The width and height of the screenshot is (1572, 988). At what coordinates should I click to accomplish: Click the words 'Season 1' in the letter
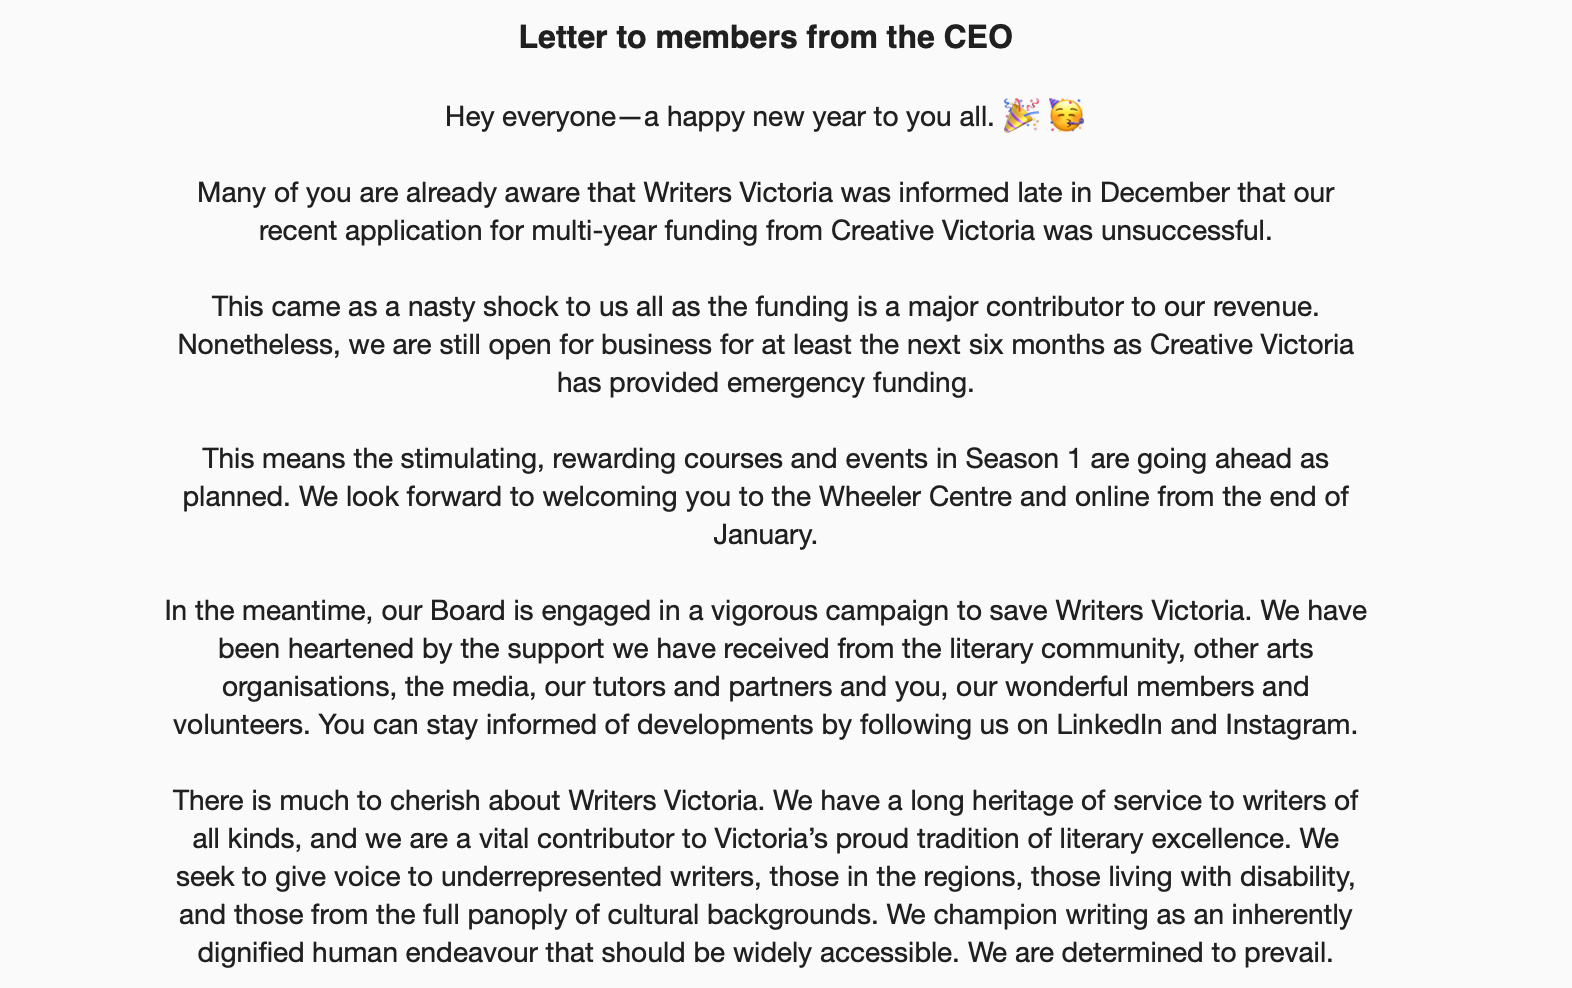click(1023, 459)
